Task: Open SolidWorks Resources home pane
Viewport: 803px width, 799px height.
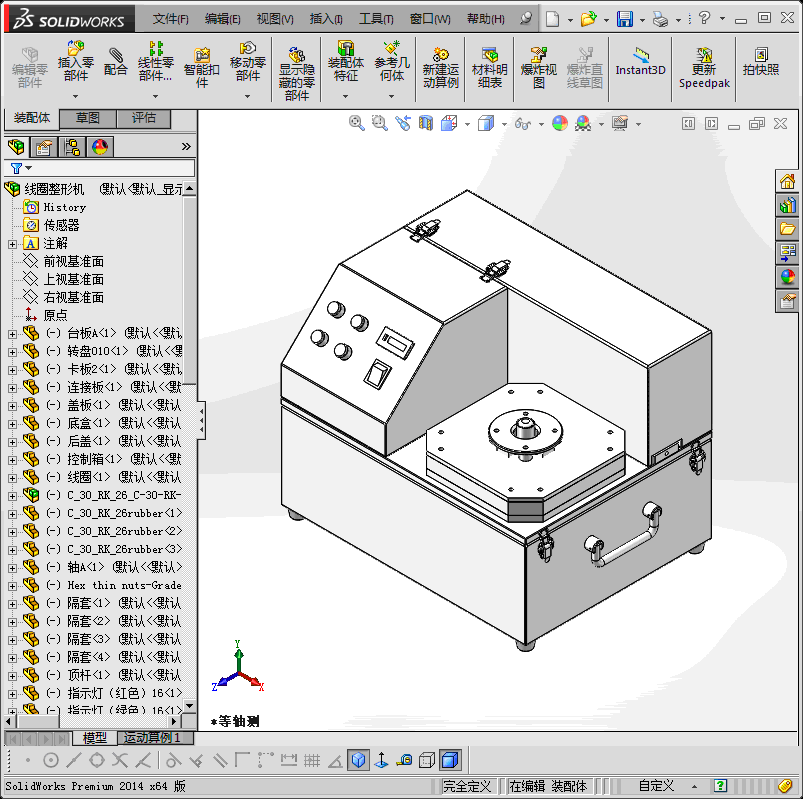Action: point(787,181)
